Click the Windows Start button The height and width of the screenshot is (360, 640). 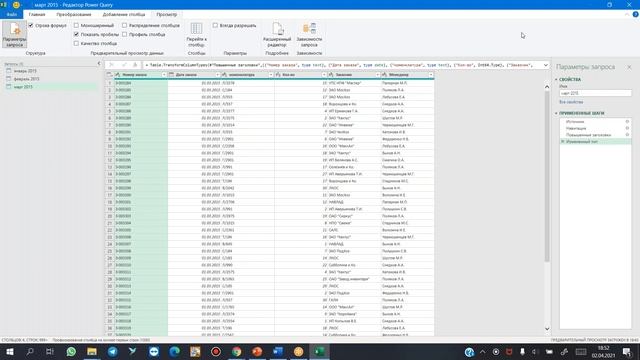(x=9, y=351)
